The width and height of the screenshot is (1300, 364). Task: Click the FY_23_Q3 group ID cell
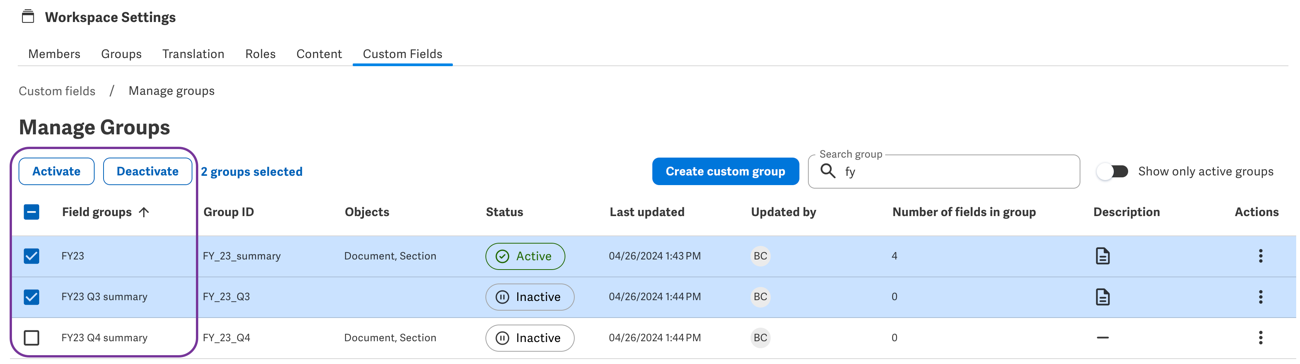pos(226,297)
